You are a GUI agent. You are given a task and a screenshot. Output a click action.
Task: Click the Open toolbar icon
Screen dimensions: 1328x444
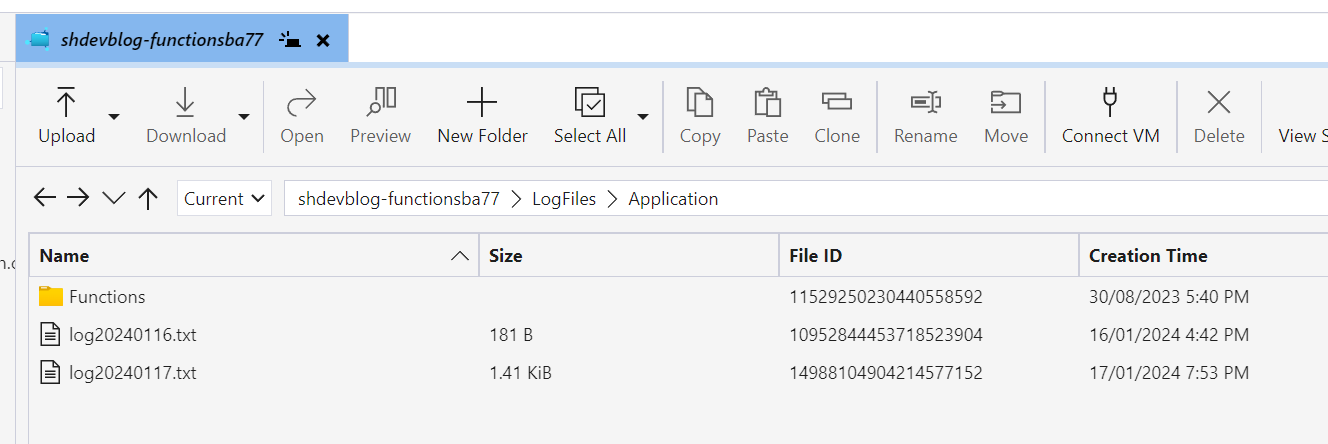point(301,102)
